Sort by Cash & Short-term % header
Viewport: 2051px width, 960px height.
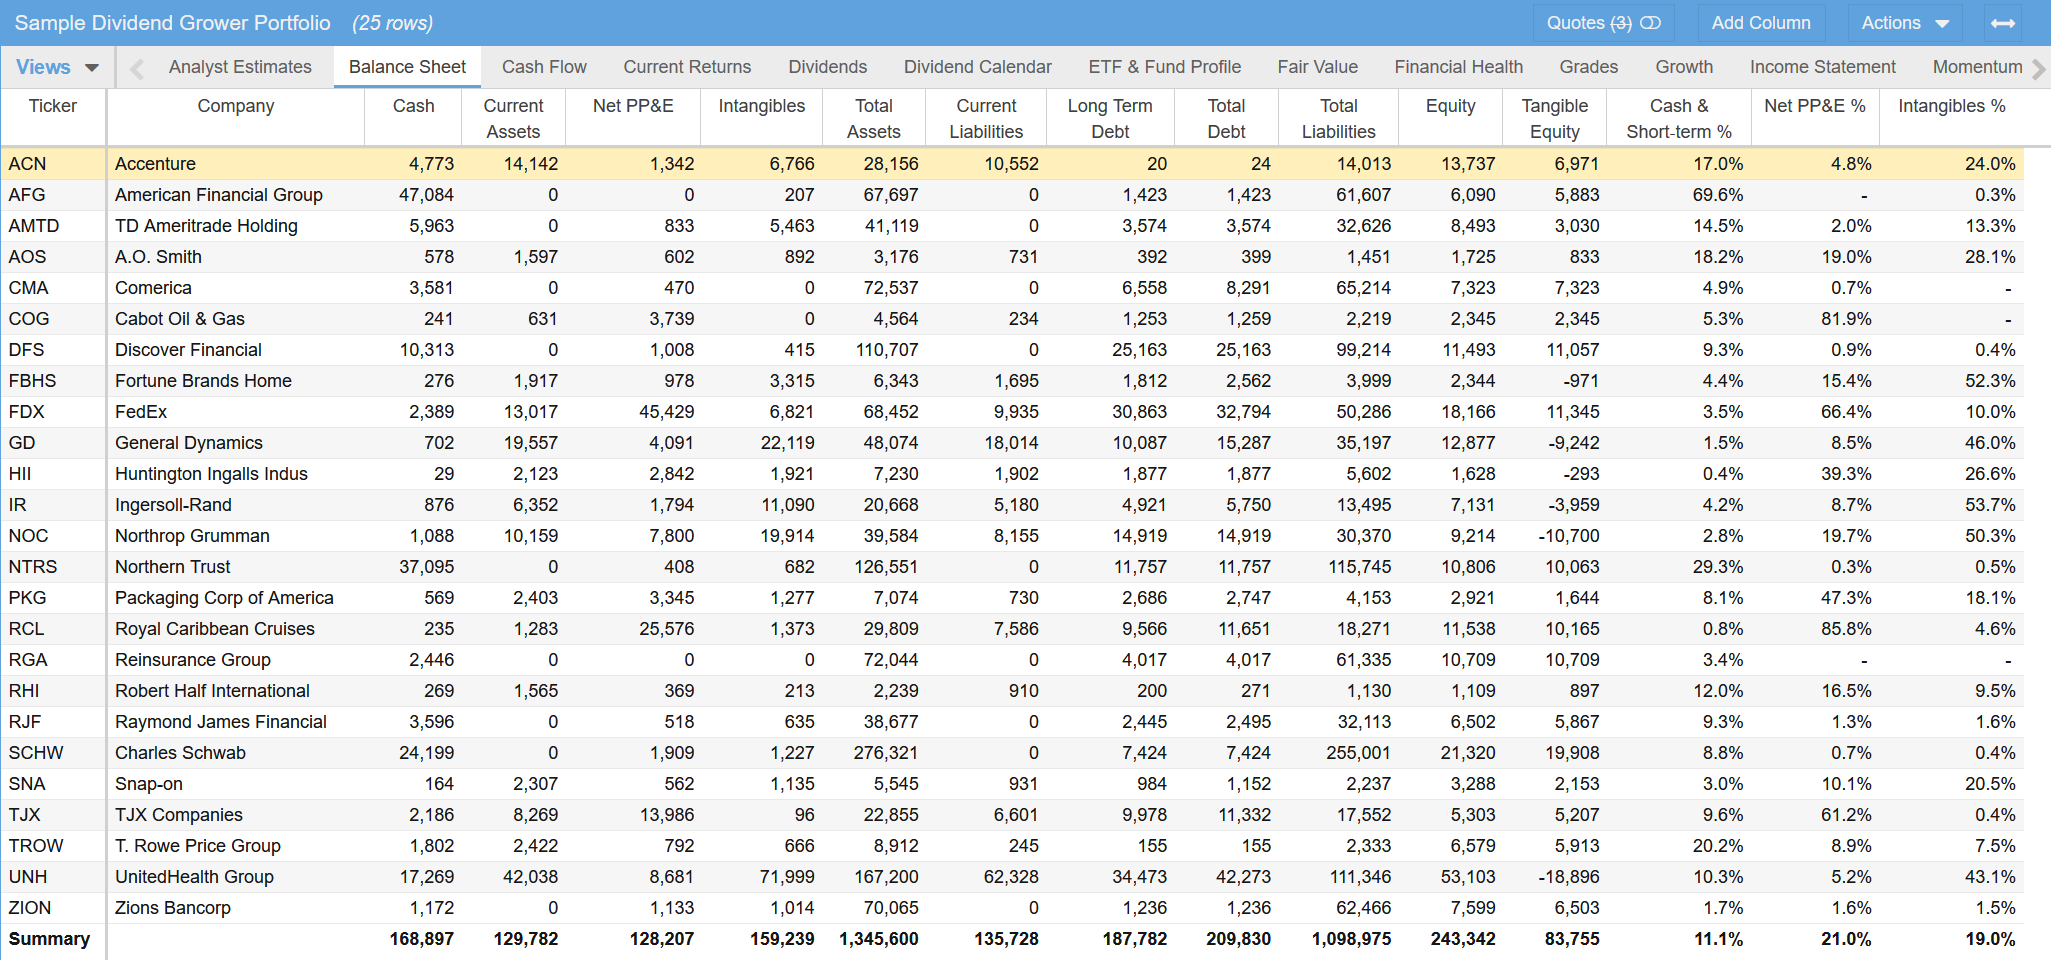pos(1679,118)
